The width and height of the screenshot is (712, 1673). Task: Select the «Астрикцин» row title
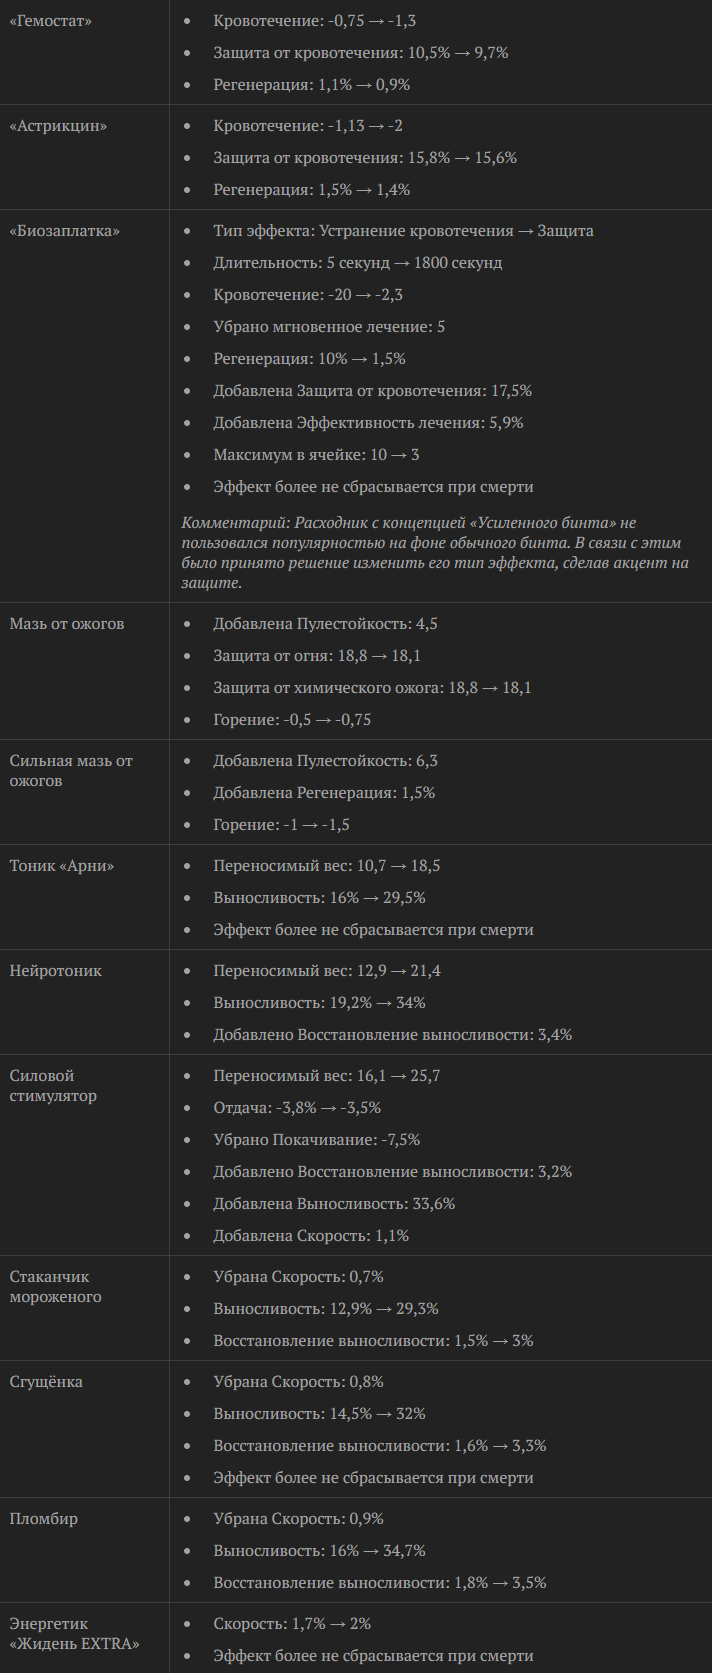tap(58, 126)
